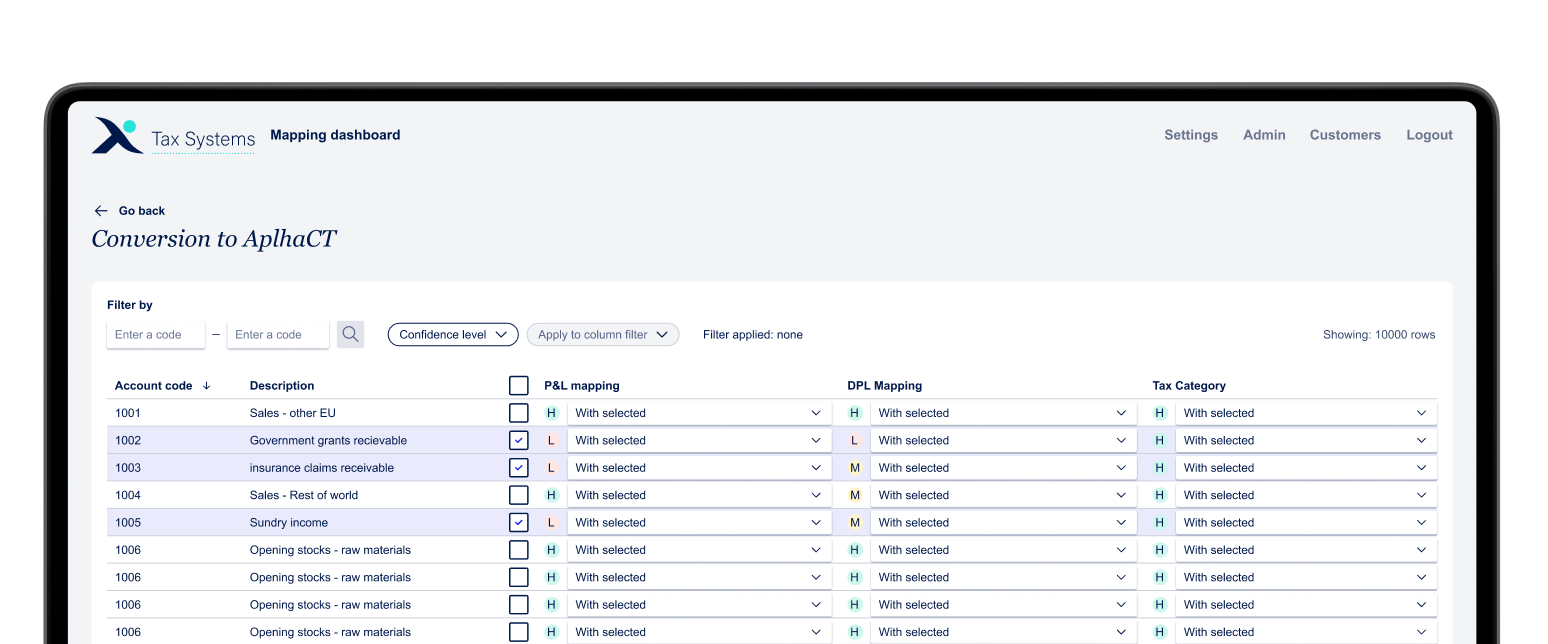The image size is (1548, 644).
Task: Click the Account code column header
Action: point(153,386)
